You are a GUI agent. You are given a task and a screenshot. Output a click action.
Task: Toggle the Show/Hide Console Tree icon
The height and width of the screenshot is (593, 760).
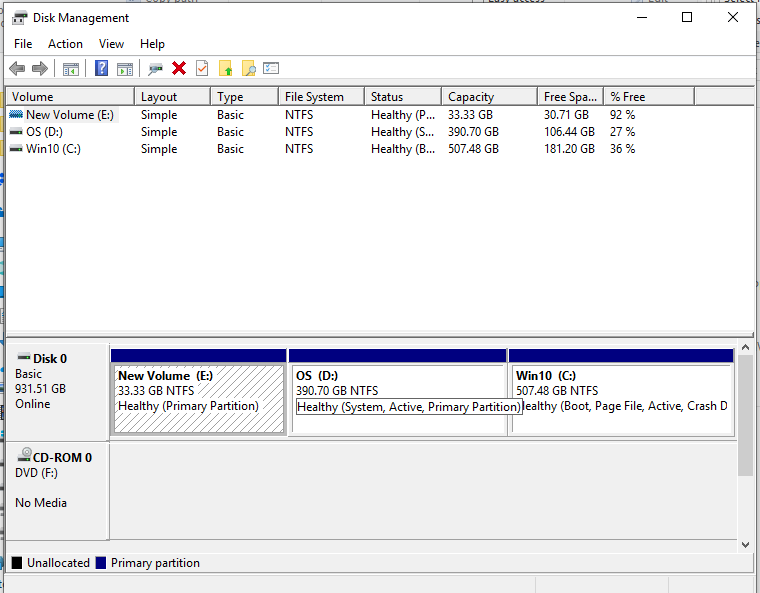71,69
